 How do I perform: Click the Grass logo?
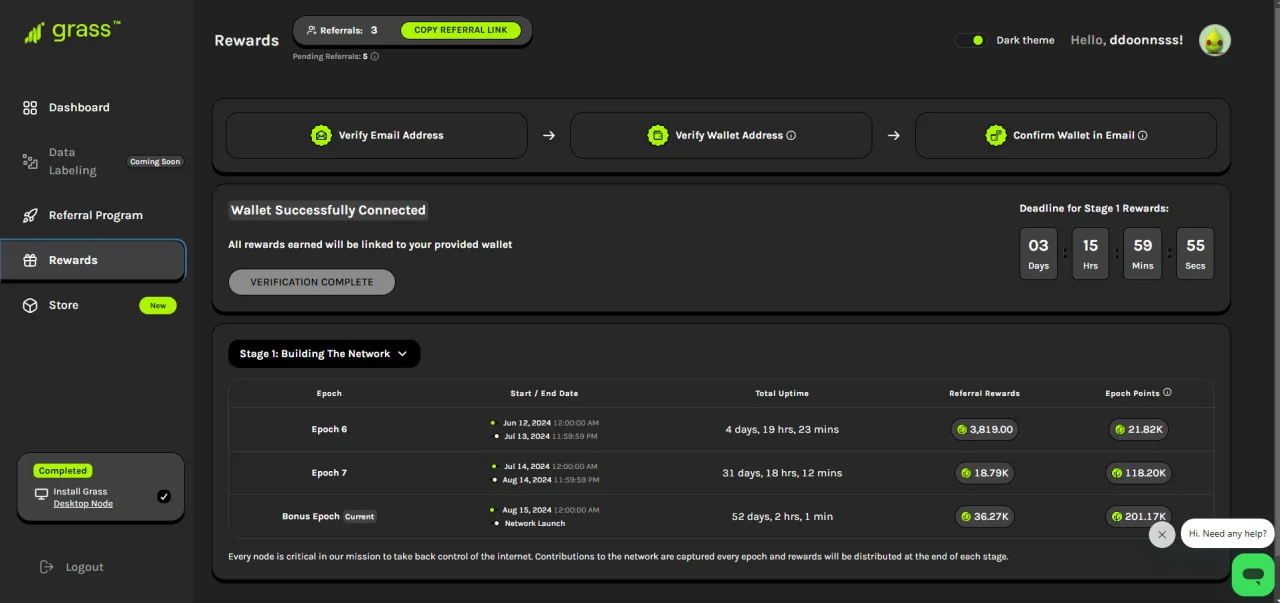click(x=72, y=32)
